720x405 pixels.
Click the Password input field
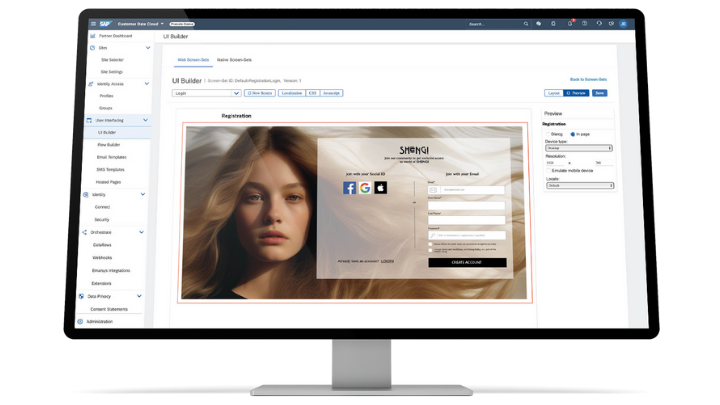467,236
